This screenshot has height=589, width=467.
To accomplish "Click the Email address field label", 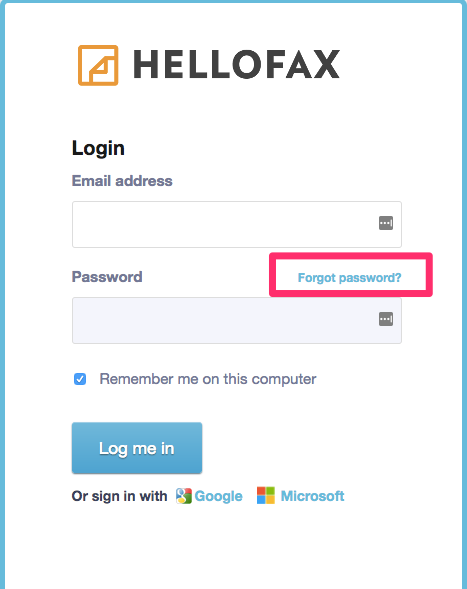I will pos(122,181).
